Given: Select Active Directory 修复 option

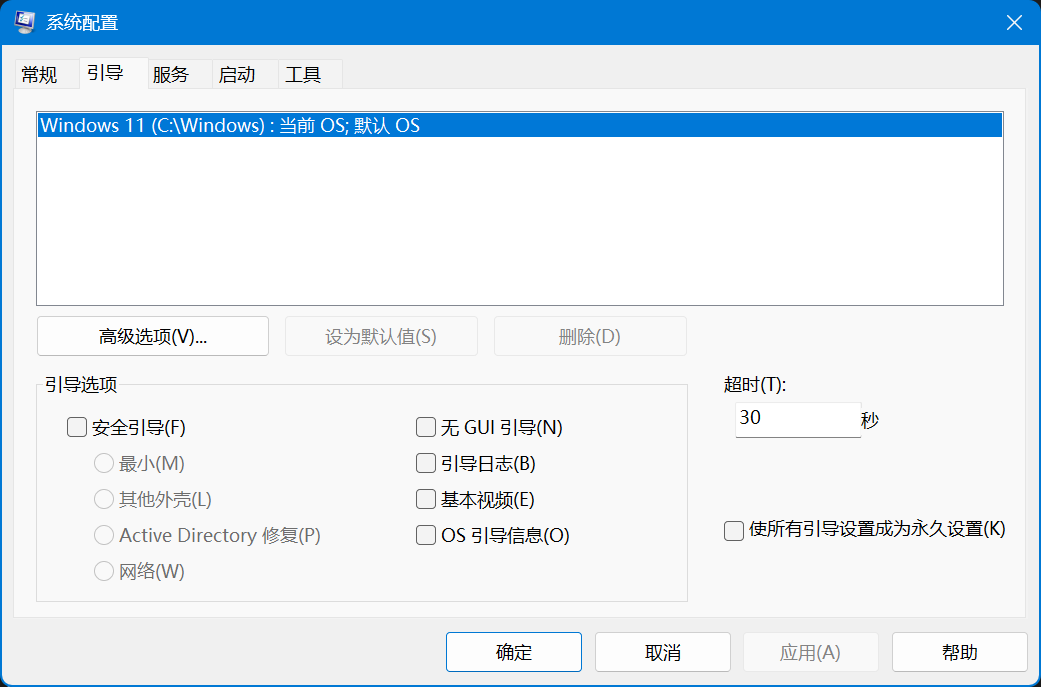Looking at the screenshot, I should tap(103, 535).
